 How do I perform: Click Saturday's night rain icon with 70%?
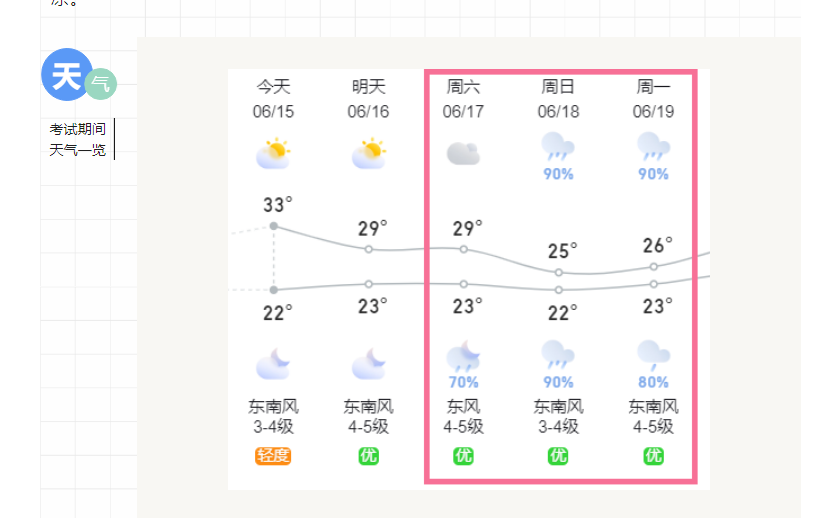(x=463, y=357)
